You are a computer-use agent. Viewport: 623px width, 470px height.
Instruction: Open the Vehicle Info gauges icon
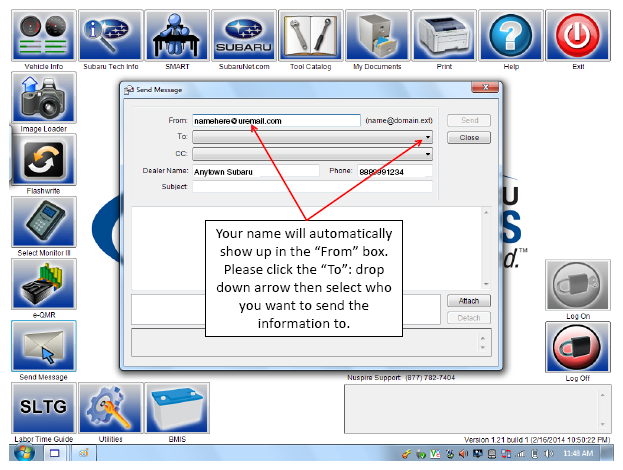click(44, 36)
